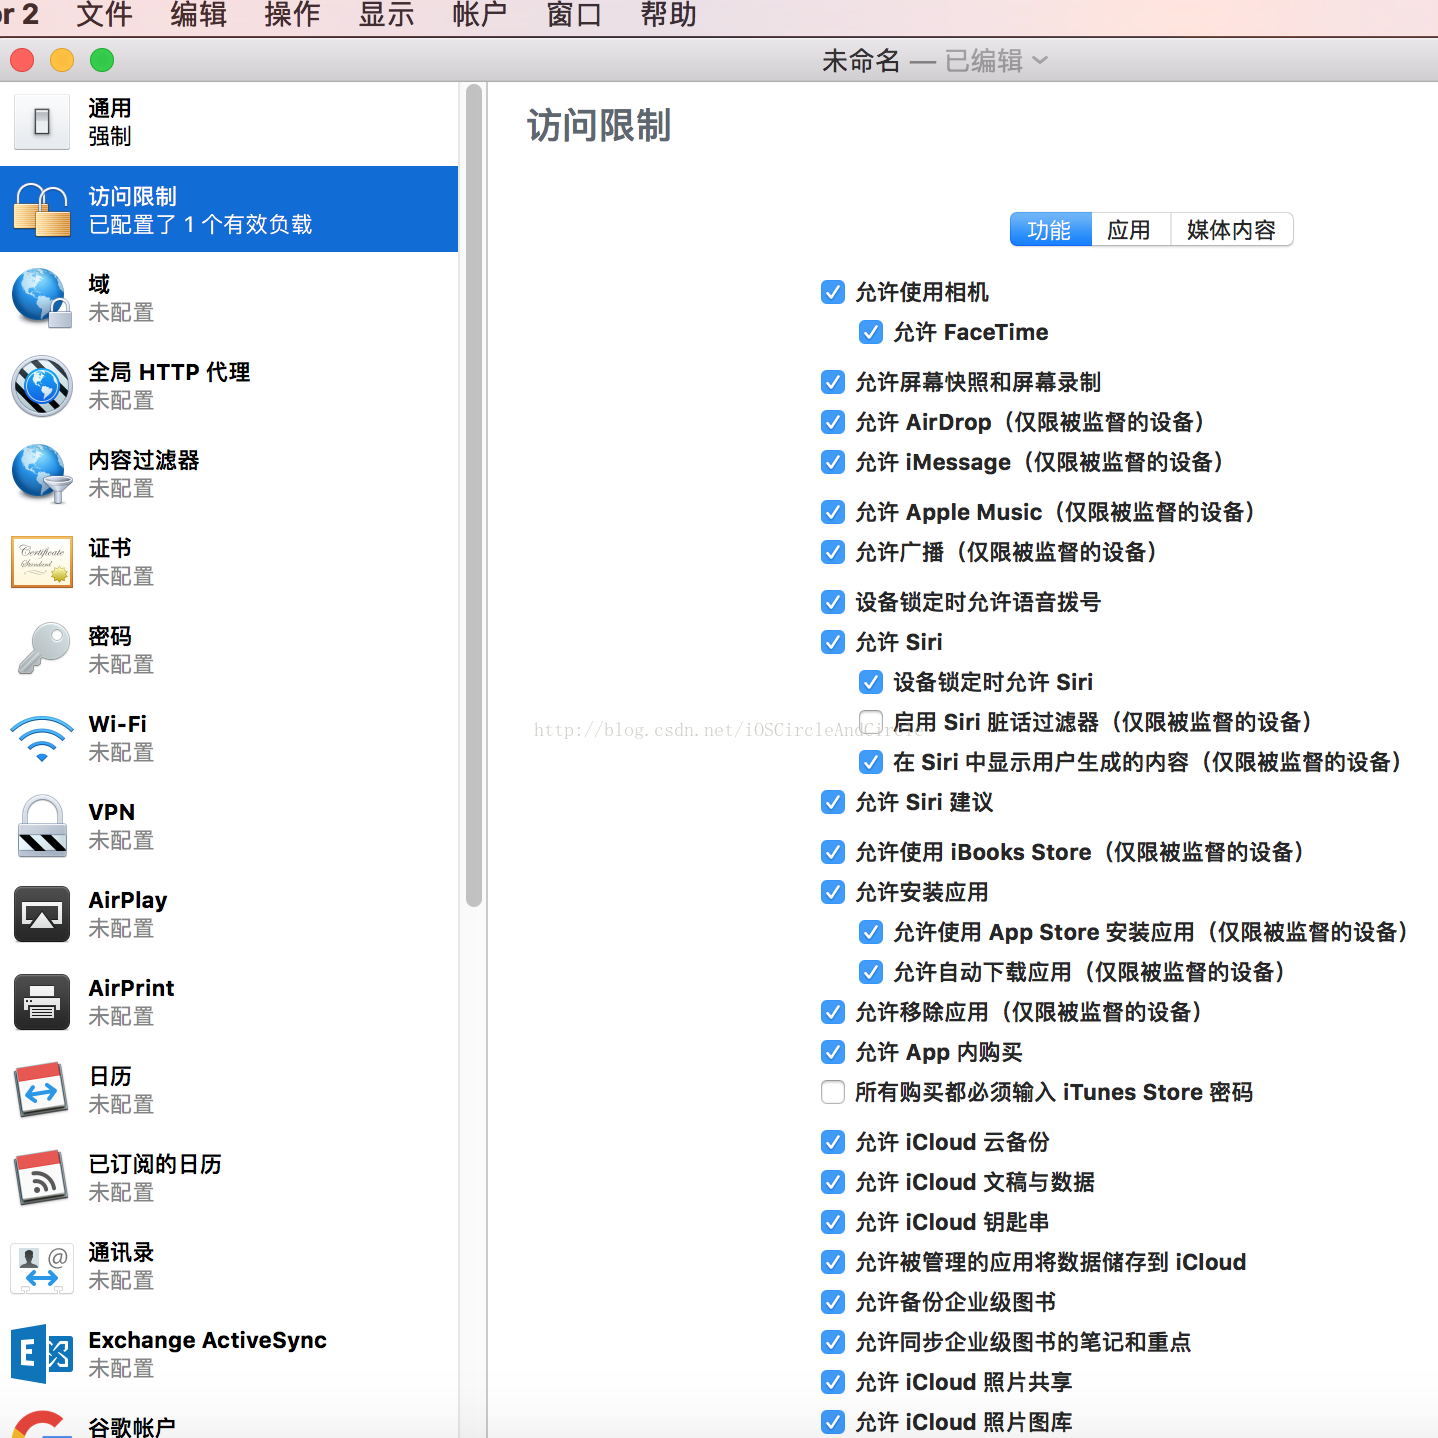Screen dimensions: 1438x1438
Task: Disable 允许屏幕快照和屏幕录制
Action: (x=833, y=382)
